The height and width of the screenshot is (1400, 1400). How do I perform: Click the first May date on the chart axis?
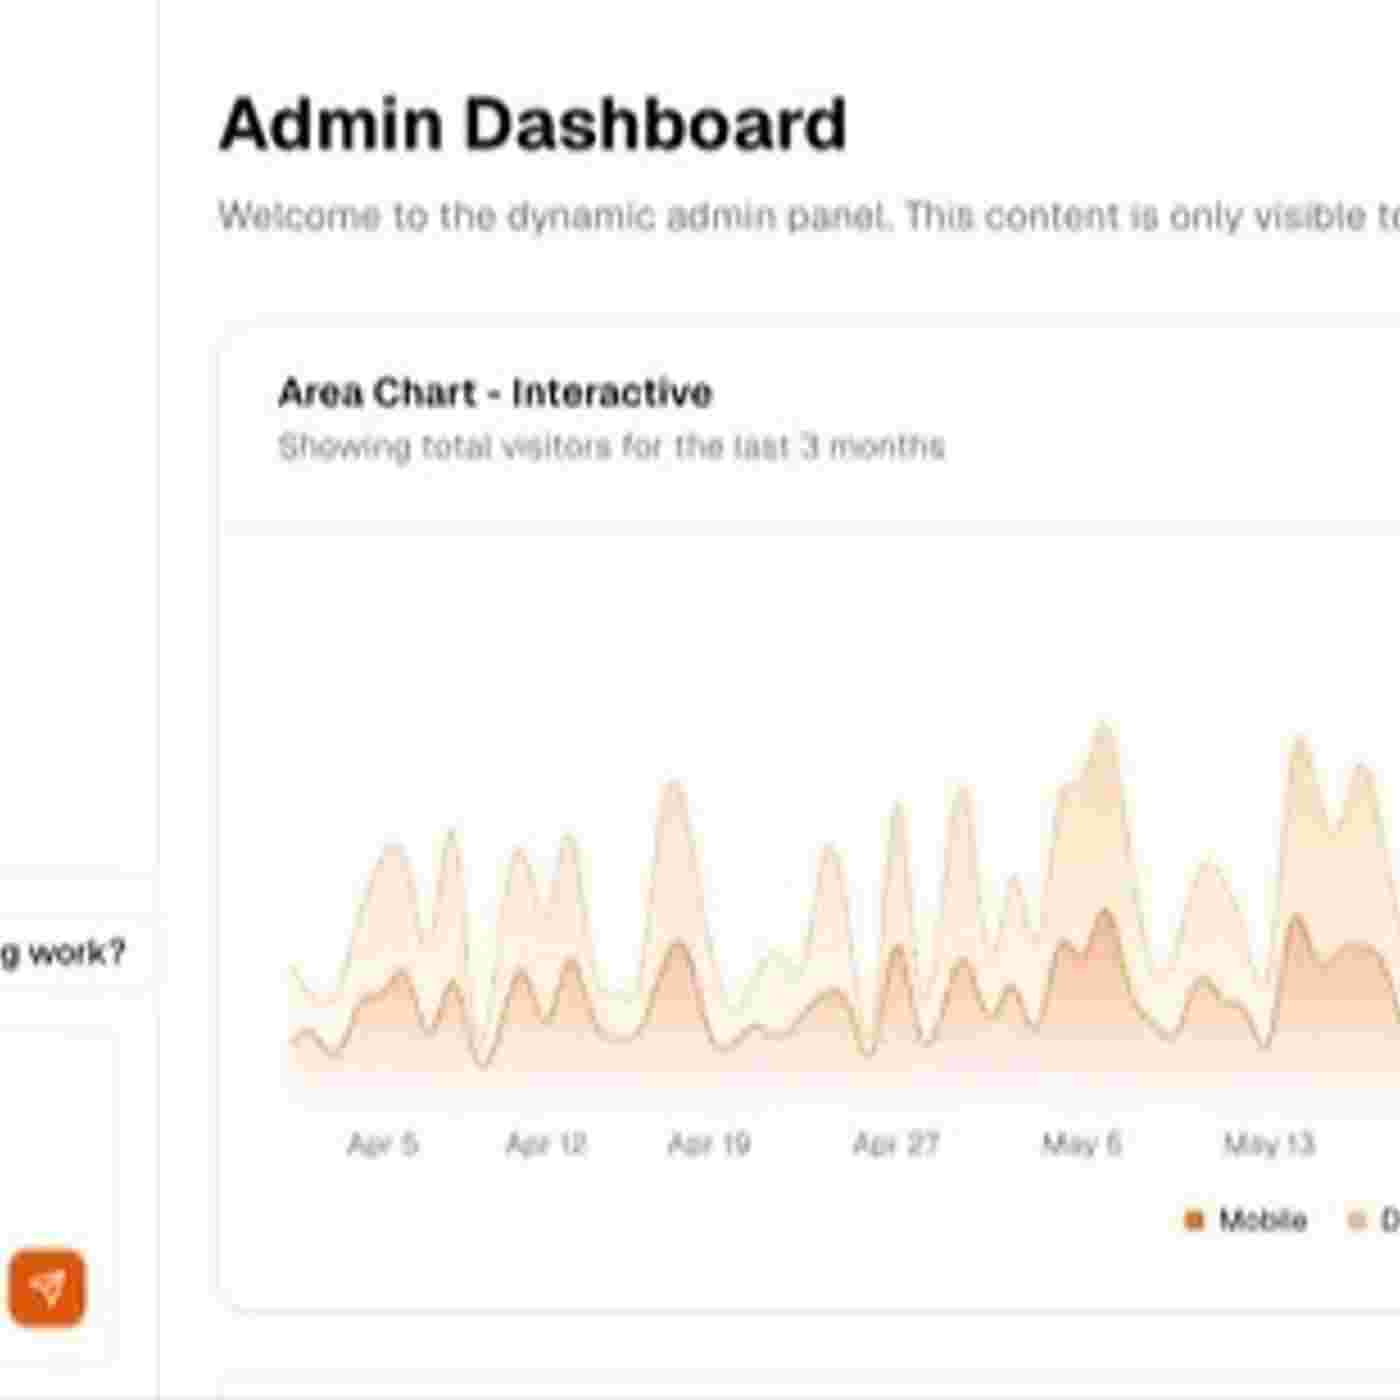click(1081, 1143)
